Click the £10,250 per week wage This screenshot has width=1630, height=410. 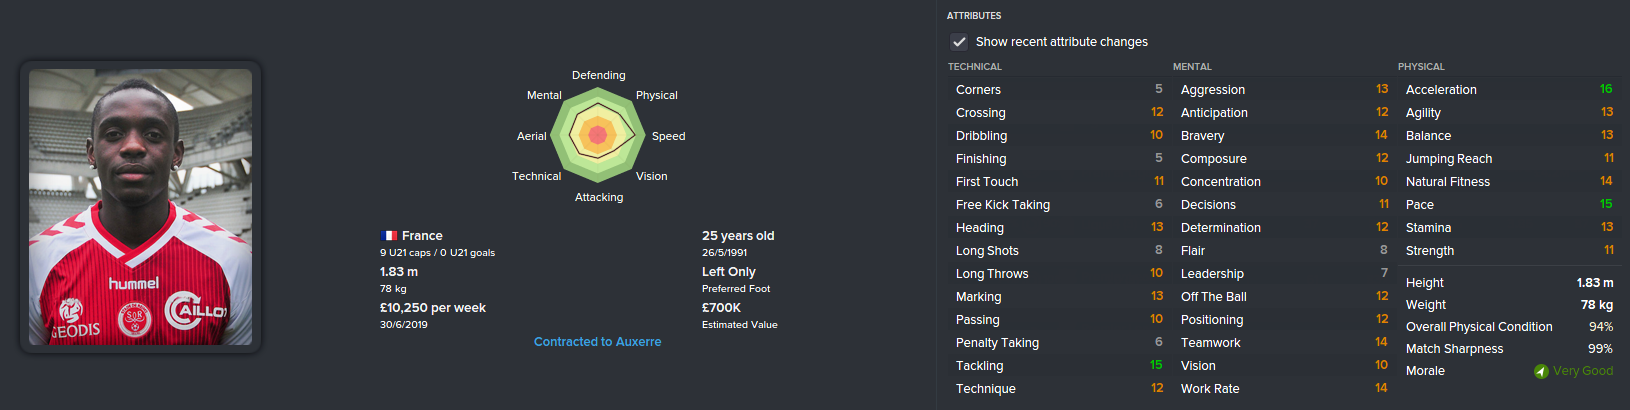pos(432,308)
